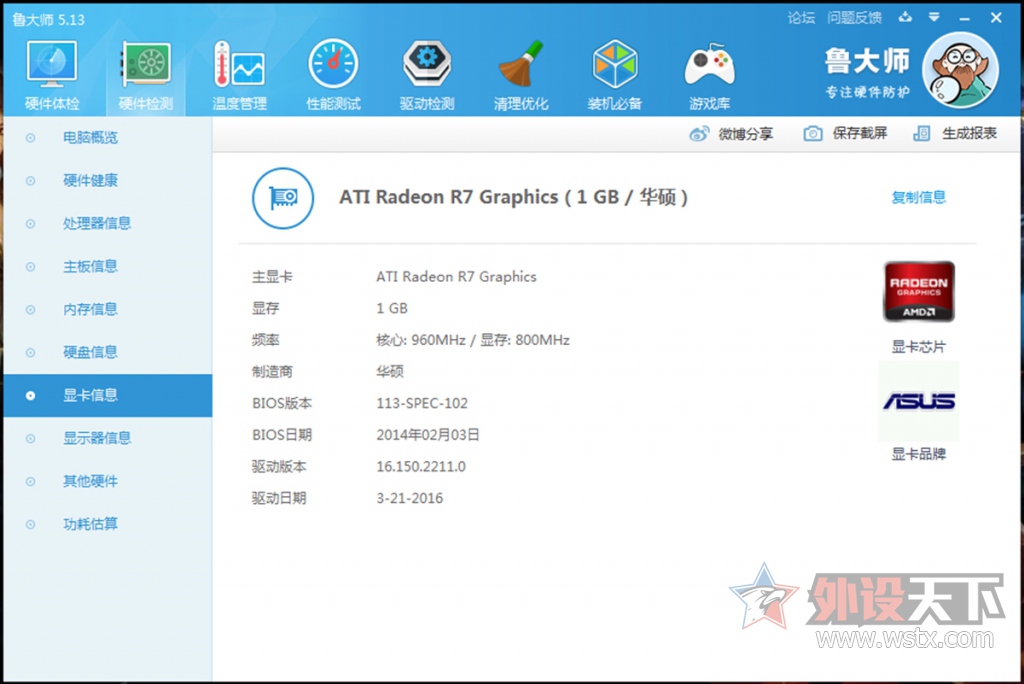Click the 显卡品牌 caption
Image resolution: width=1024 pixels, height=684 pixels.
(x=918, y=454)
